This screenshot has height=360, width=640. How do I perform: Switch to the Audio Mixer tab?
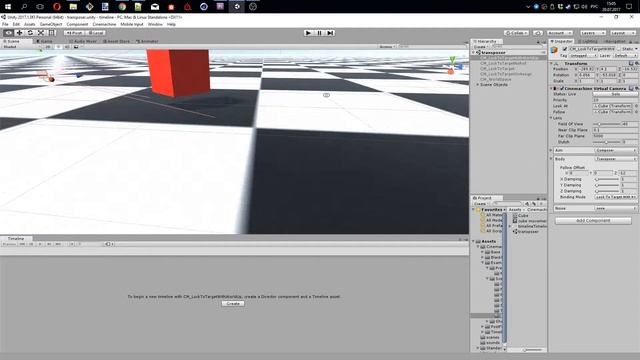83,41
